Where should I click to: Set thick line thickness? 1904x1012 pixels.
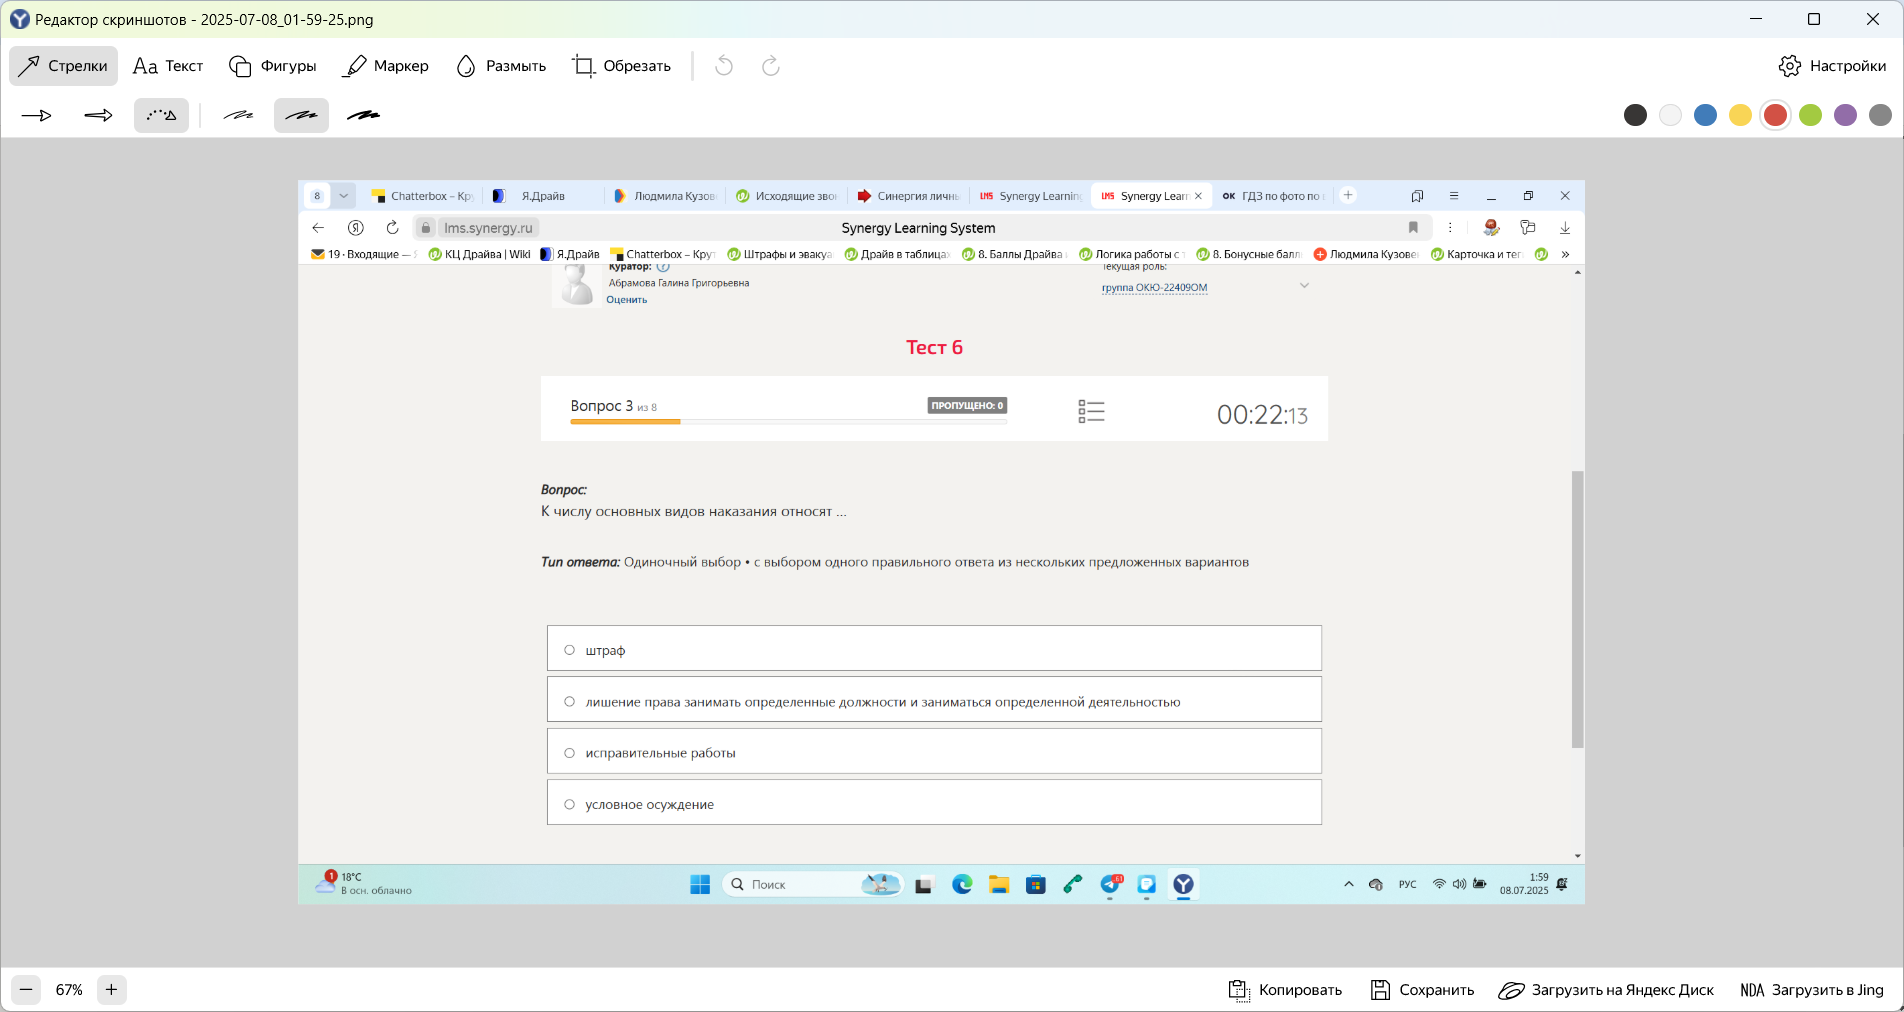(x=363, y=116)
